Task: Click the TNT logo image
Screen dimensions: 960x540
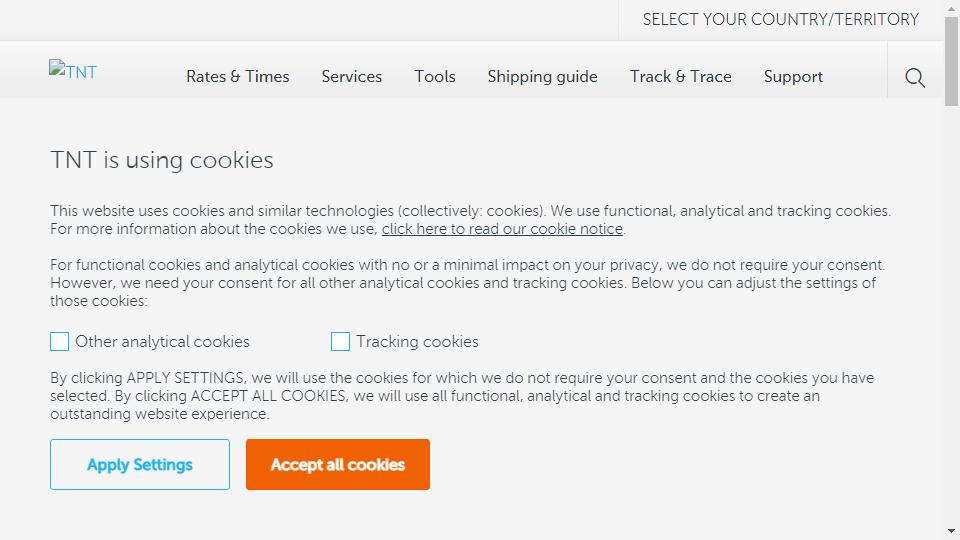Action: (73, 71)
